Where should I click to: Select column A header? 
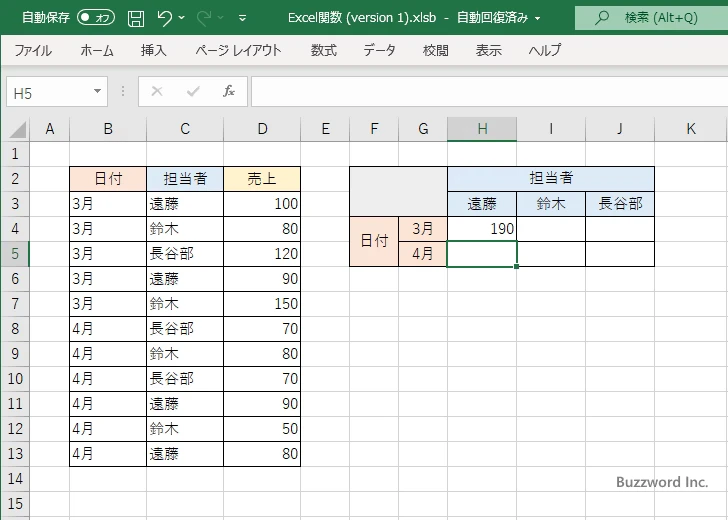pyautogui.click(x=50, y=129)
